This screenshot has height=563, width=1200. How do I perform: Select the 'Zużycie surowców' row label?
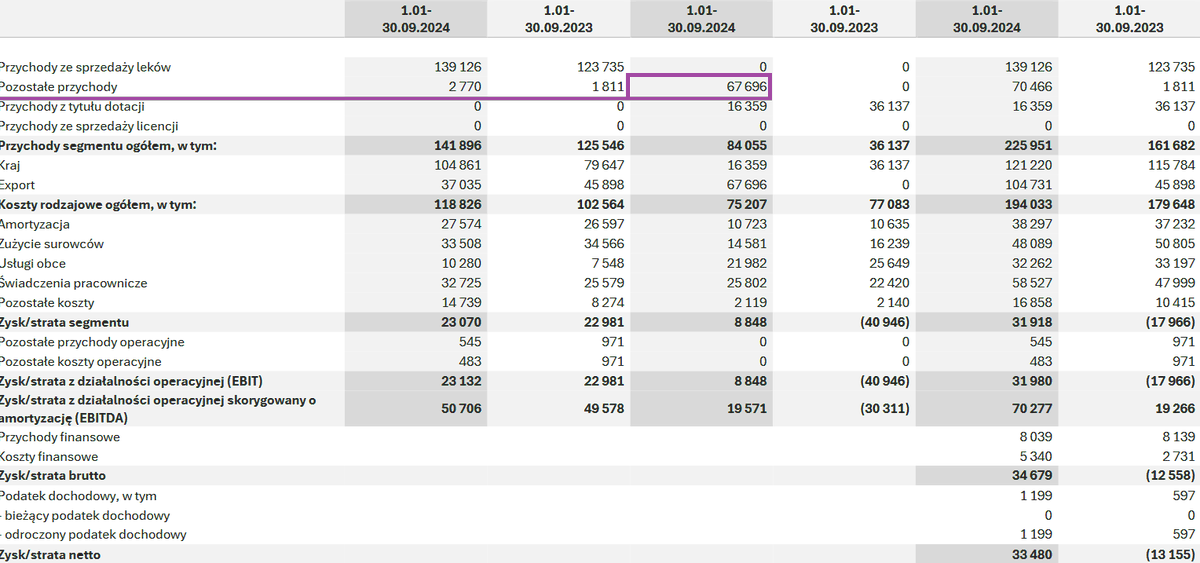pyautogui.click(x=52, y=244)
